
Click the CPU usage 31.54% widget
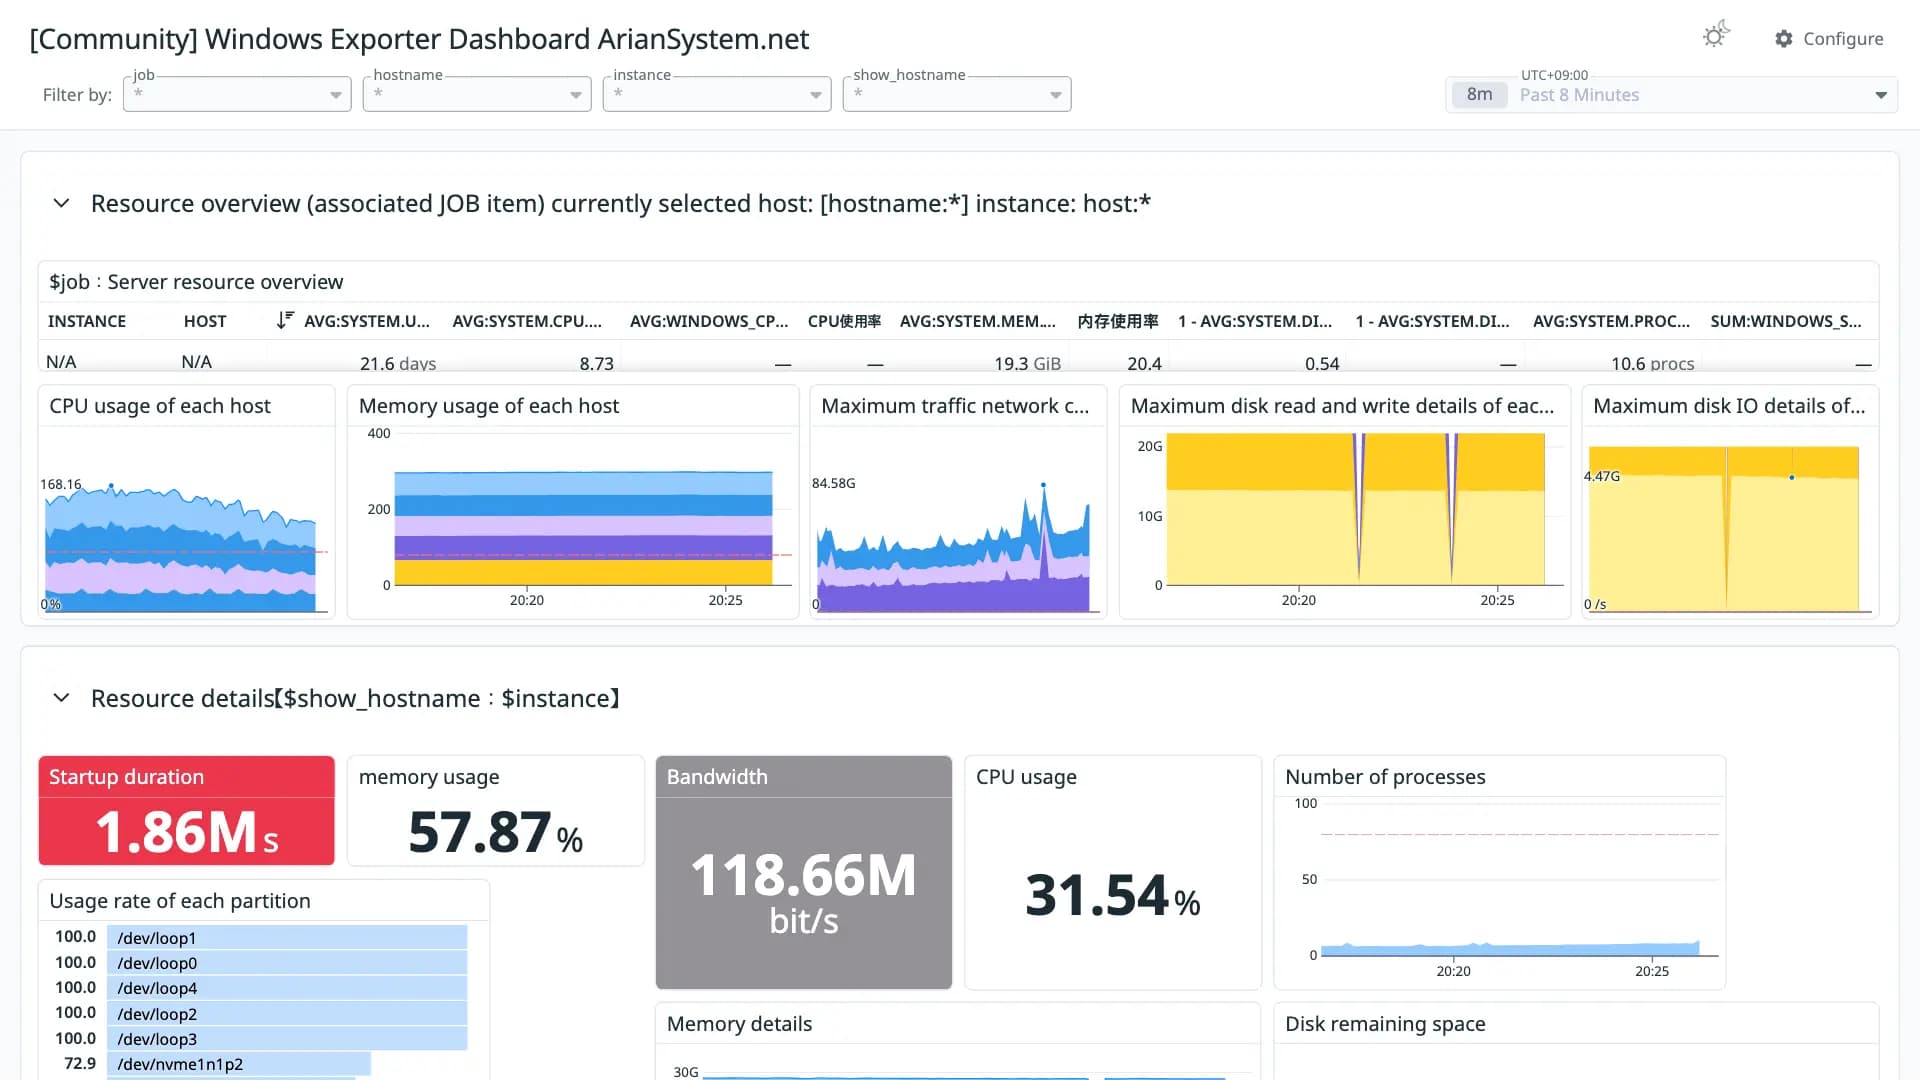click(x=1112, y=873)
